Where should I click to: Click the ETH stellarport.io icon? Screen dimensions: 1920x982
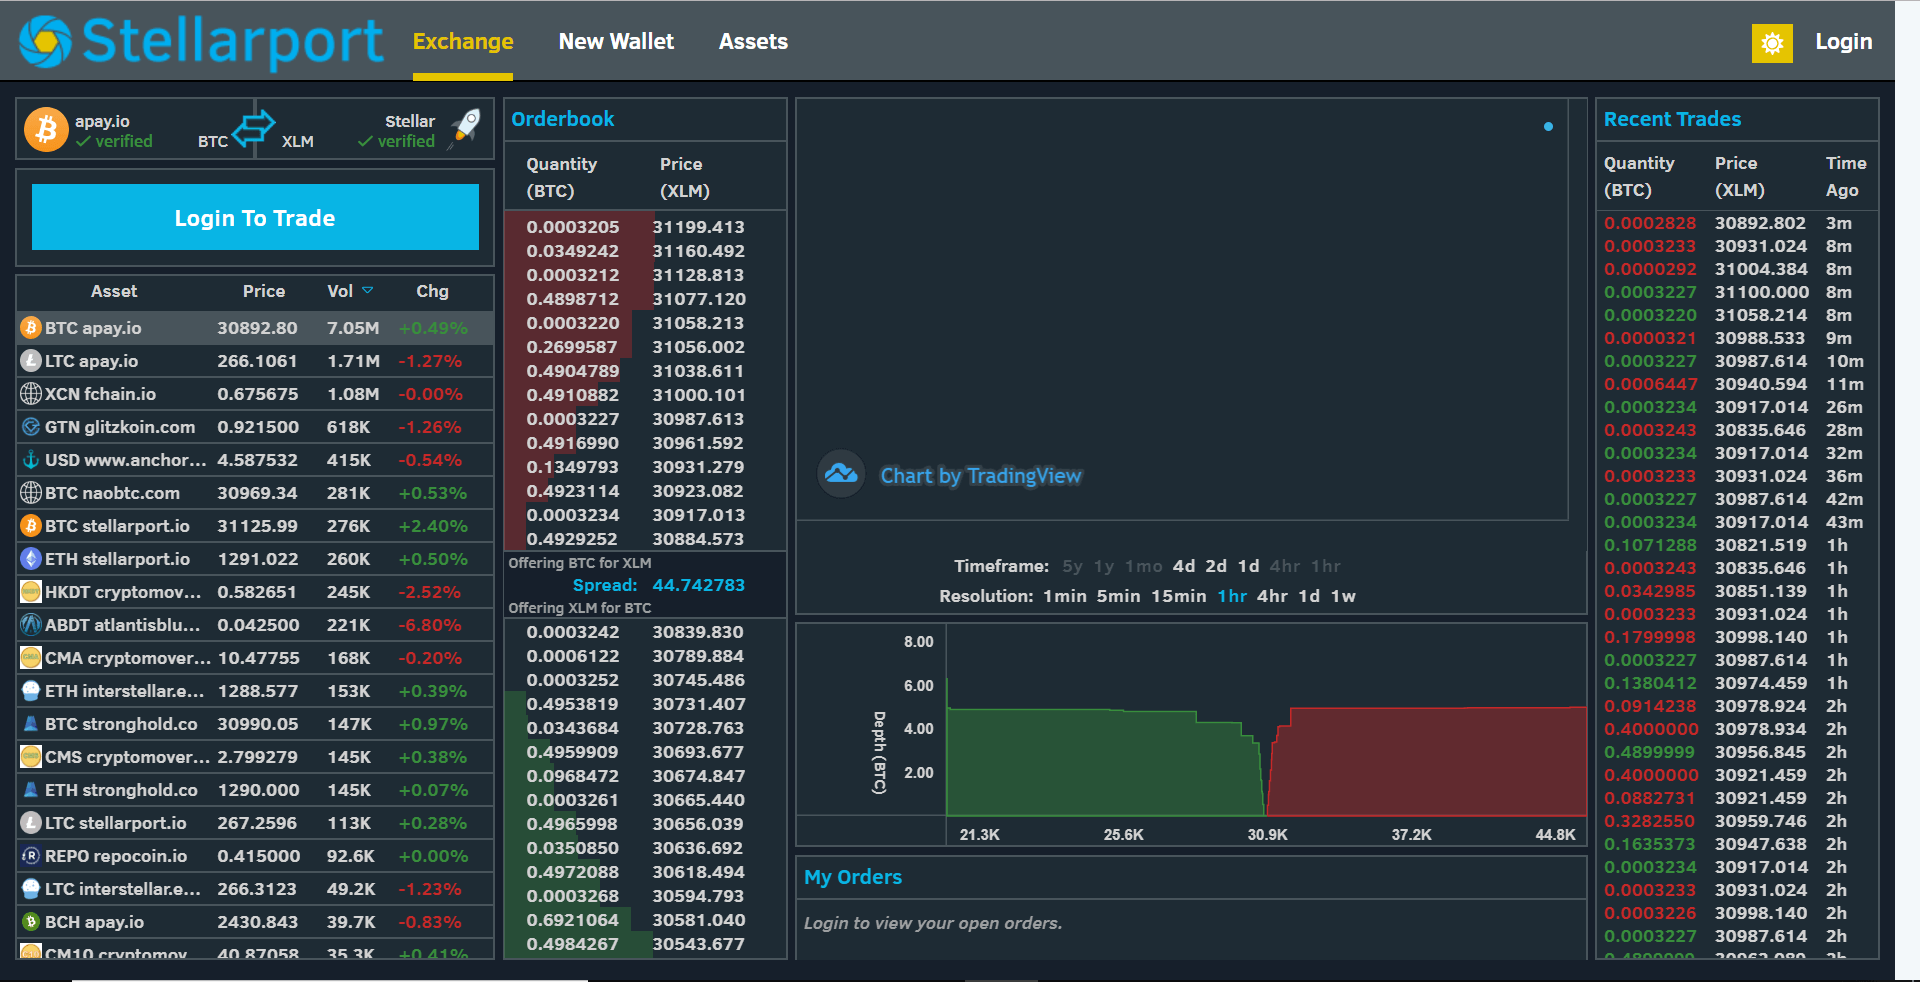[31, 559]
